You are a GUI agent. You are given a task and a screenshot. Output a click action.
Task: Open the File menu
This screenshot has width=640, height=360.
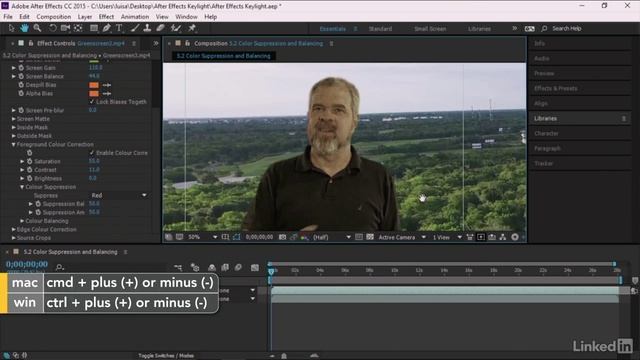tap(8, 17)
